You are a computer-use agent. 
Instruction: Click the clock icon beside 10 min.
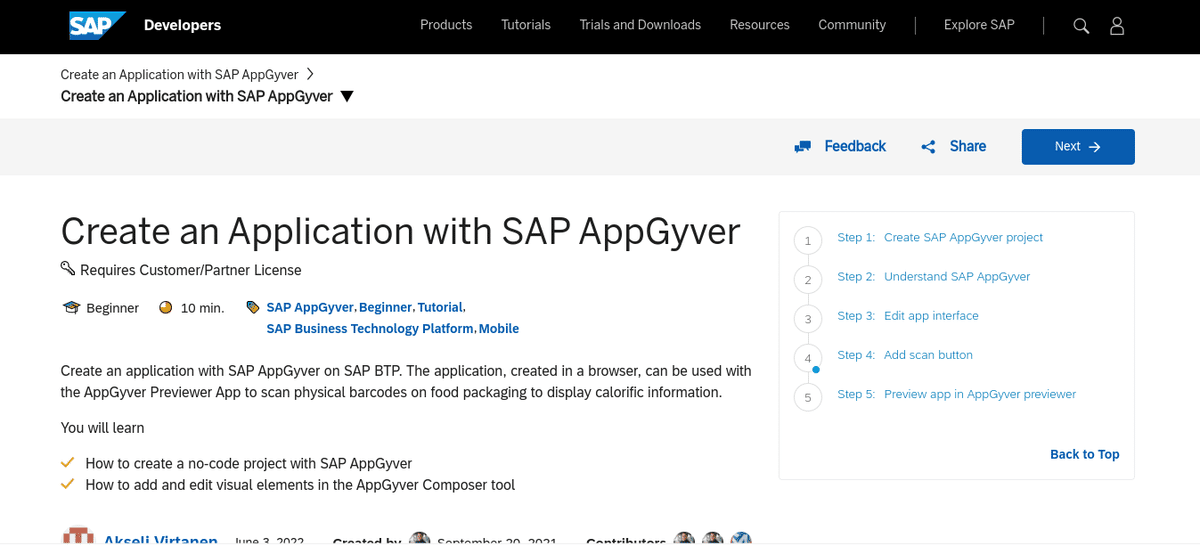pyautogui.click(x=166, y=307)
